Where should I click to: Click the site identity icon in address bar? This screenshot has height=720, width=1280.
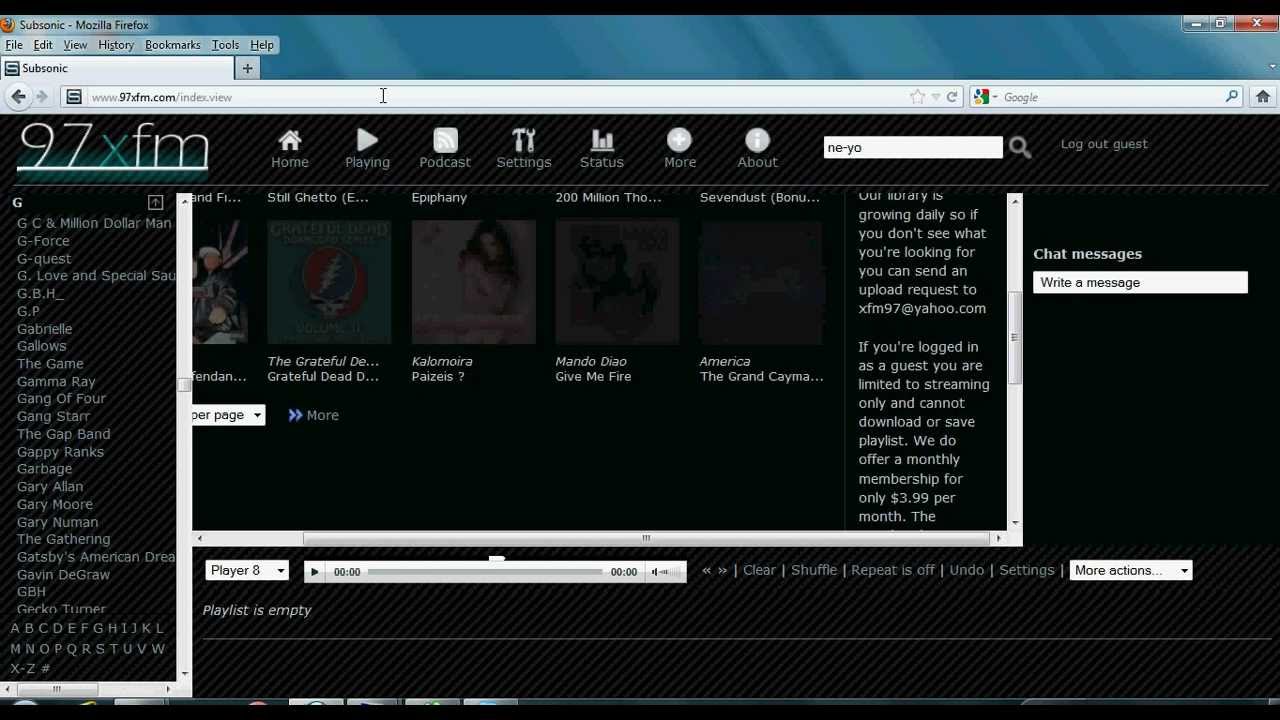pos(73,97)
